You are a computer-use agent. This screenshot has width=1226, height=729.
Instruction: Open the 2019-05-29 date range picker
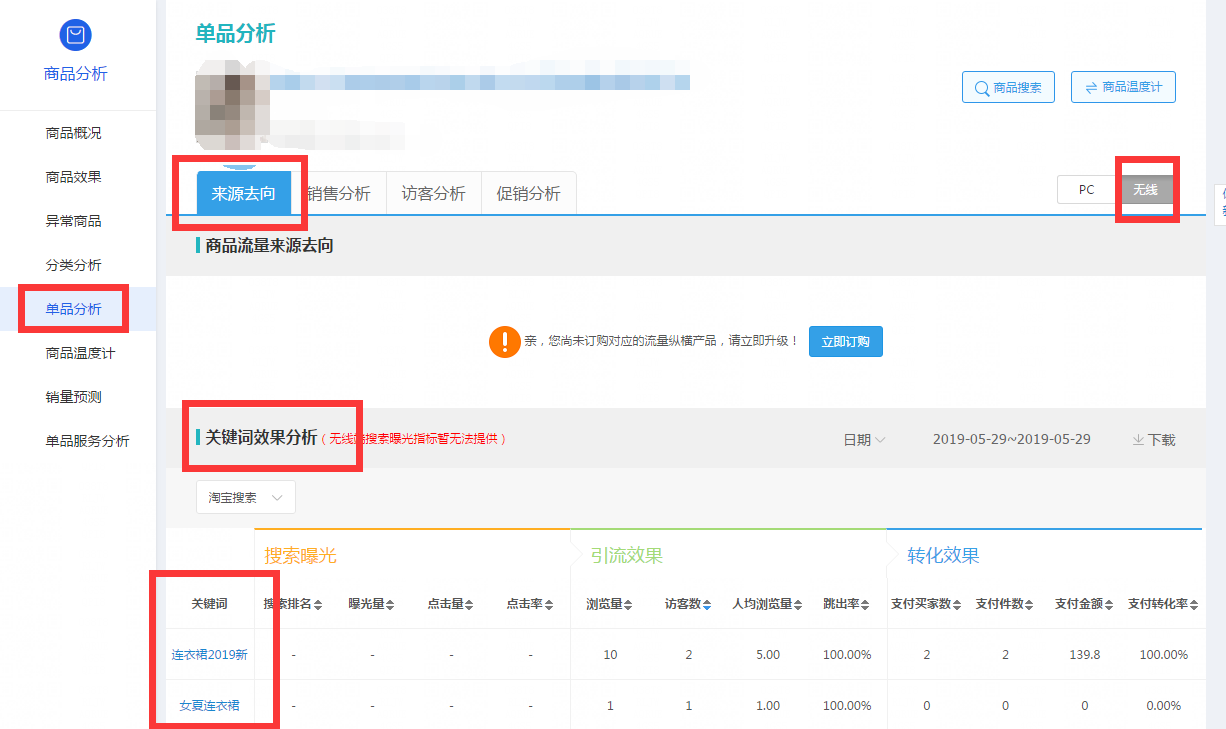click(1011, 440)
